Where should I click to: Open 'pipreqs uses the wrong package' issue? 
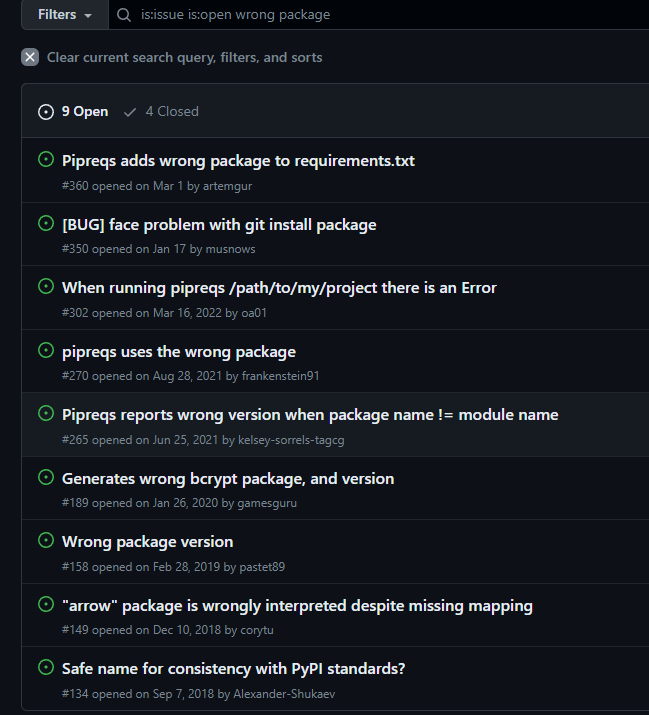(x=179, y=351)
